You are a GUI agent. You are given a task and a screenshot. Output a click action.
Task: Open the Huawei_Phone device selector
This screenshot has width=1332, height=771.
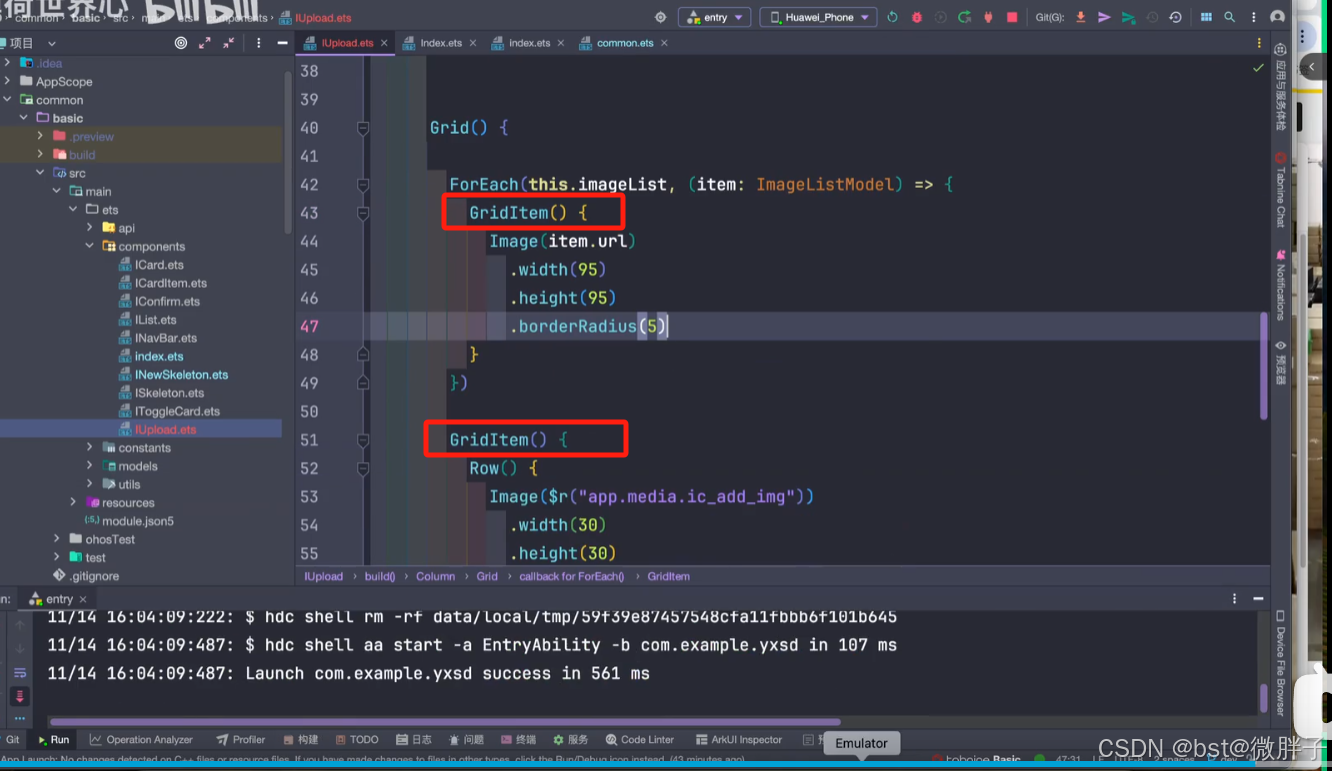(818, 17)
